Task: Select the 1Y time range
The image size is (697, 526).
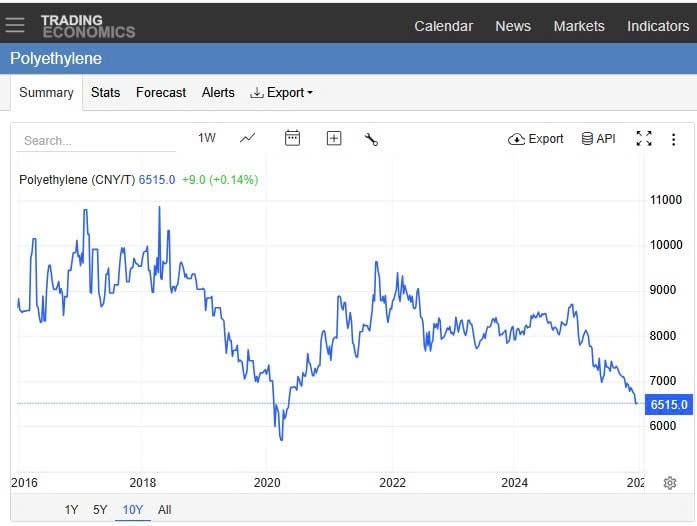Action: (71, 510)
